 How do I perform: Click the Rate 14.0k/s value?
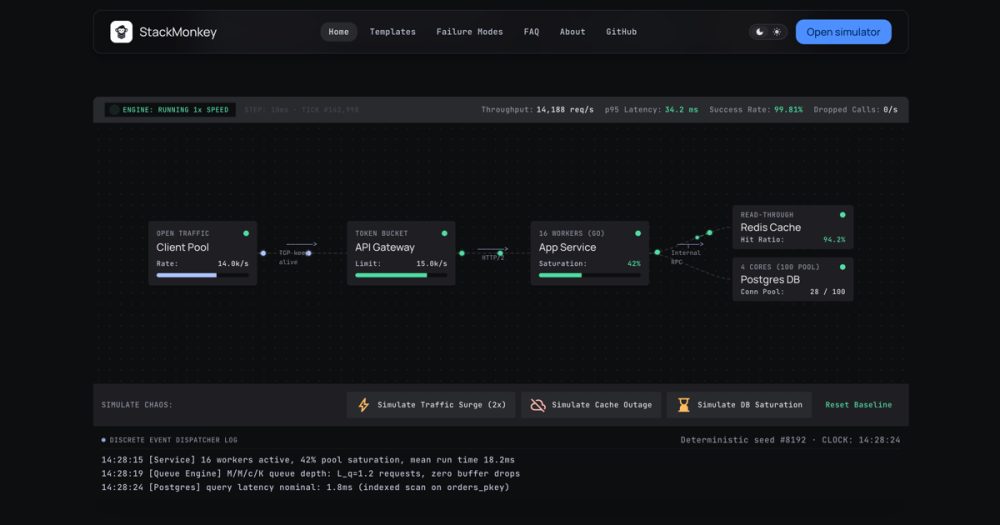tap(233, 263)
